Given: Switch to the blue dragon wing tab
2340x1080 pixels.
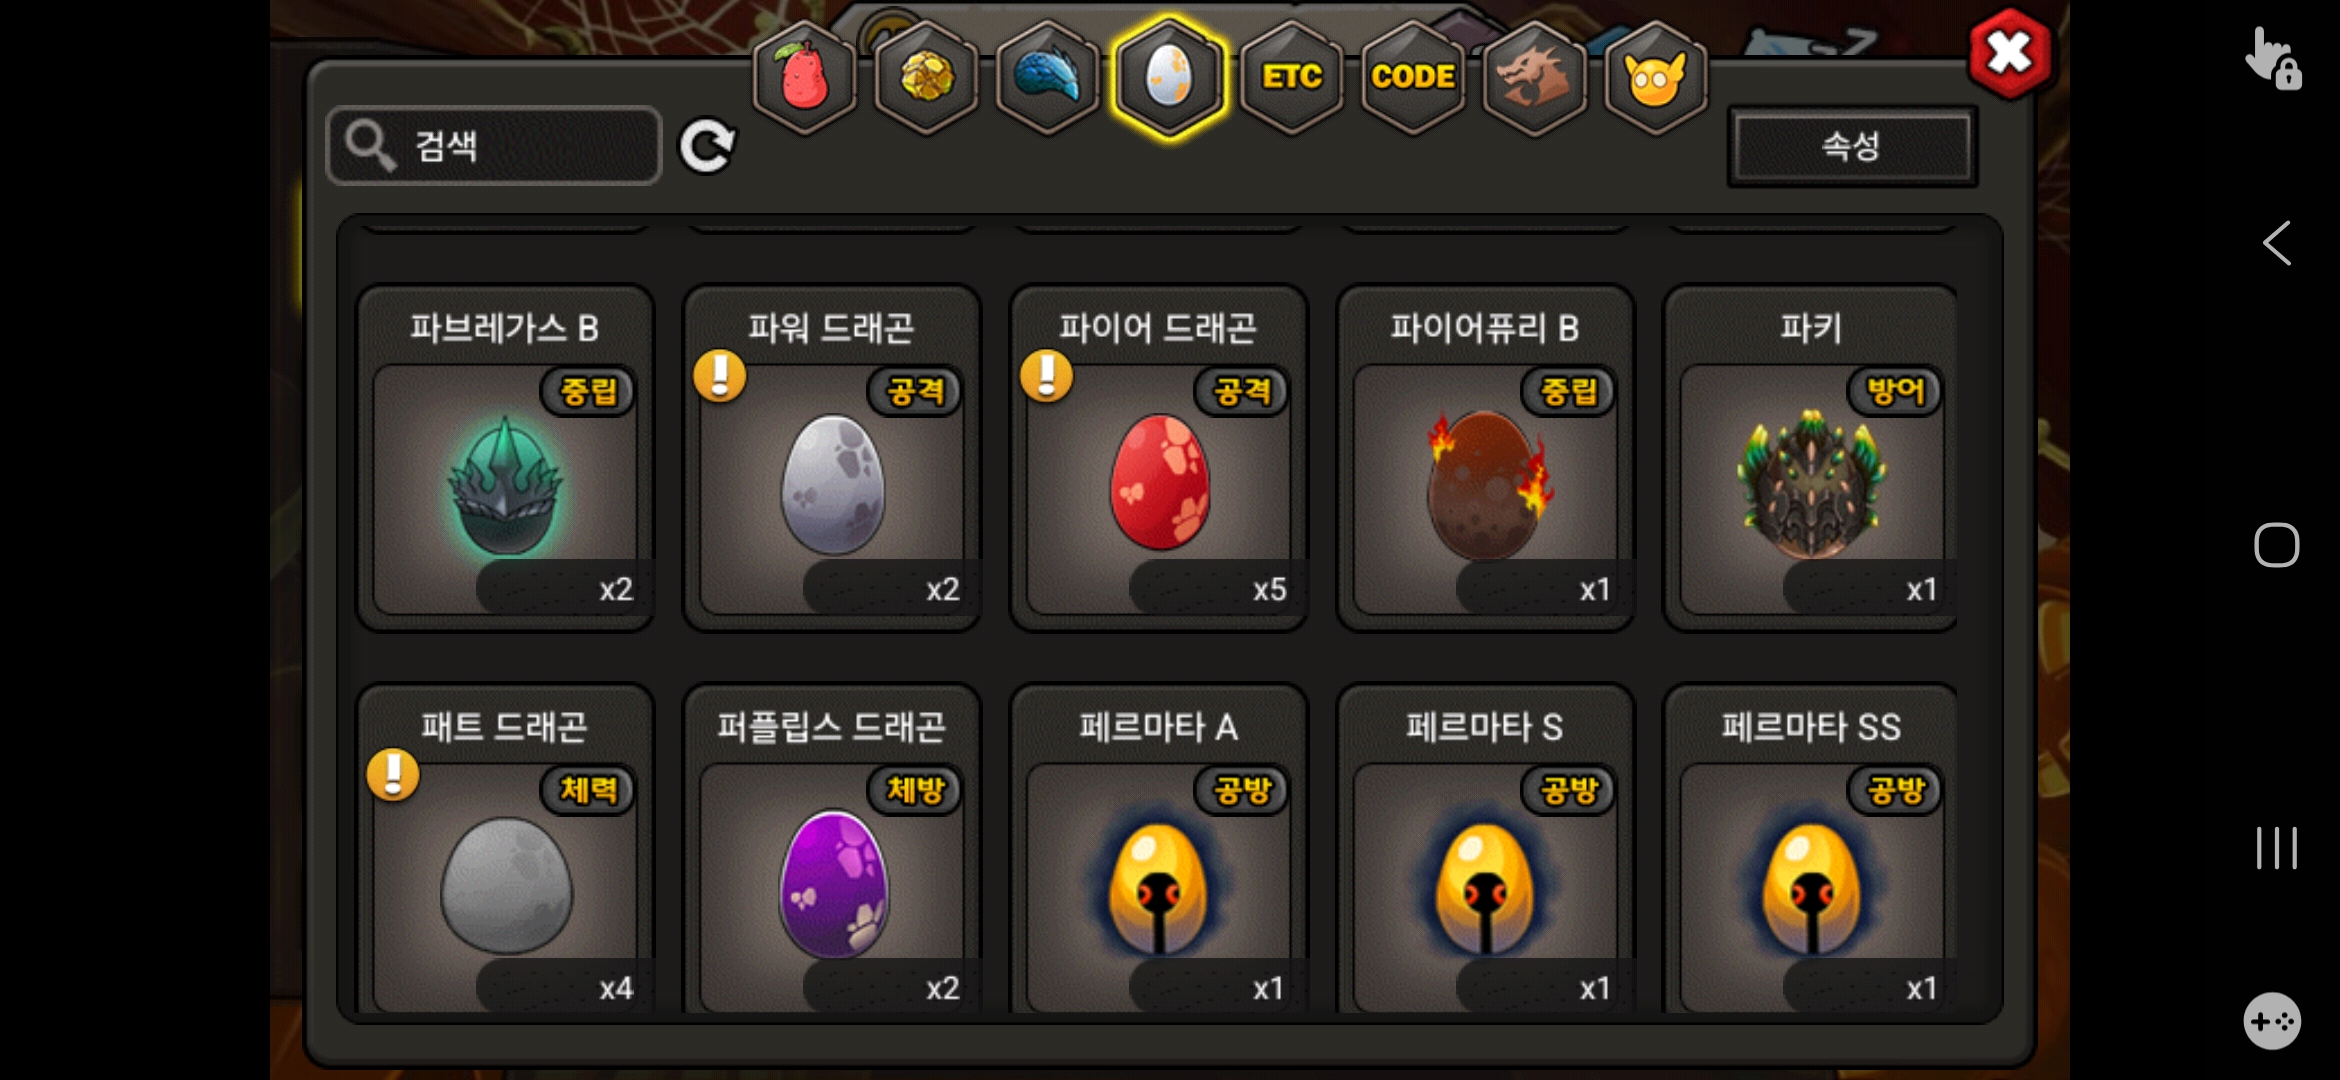Looking at the screenshot, I should point(1047,78).
